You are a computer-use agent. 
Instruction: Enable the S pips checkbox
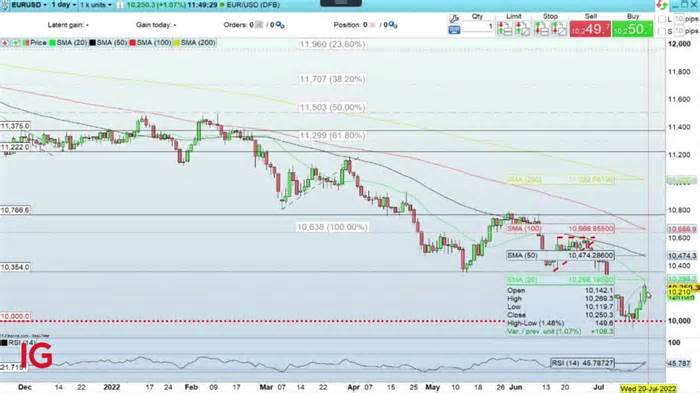tap(662, 31)
